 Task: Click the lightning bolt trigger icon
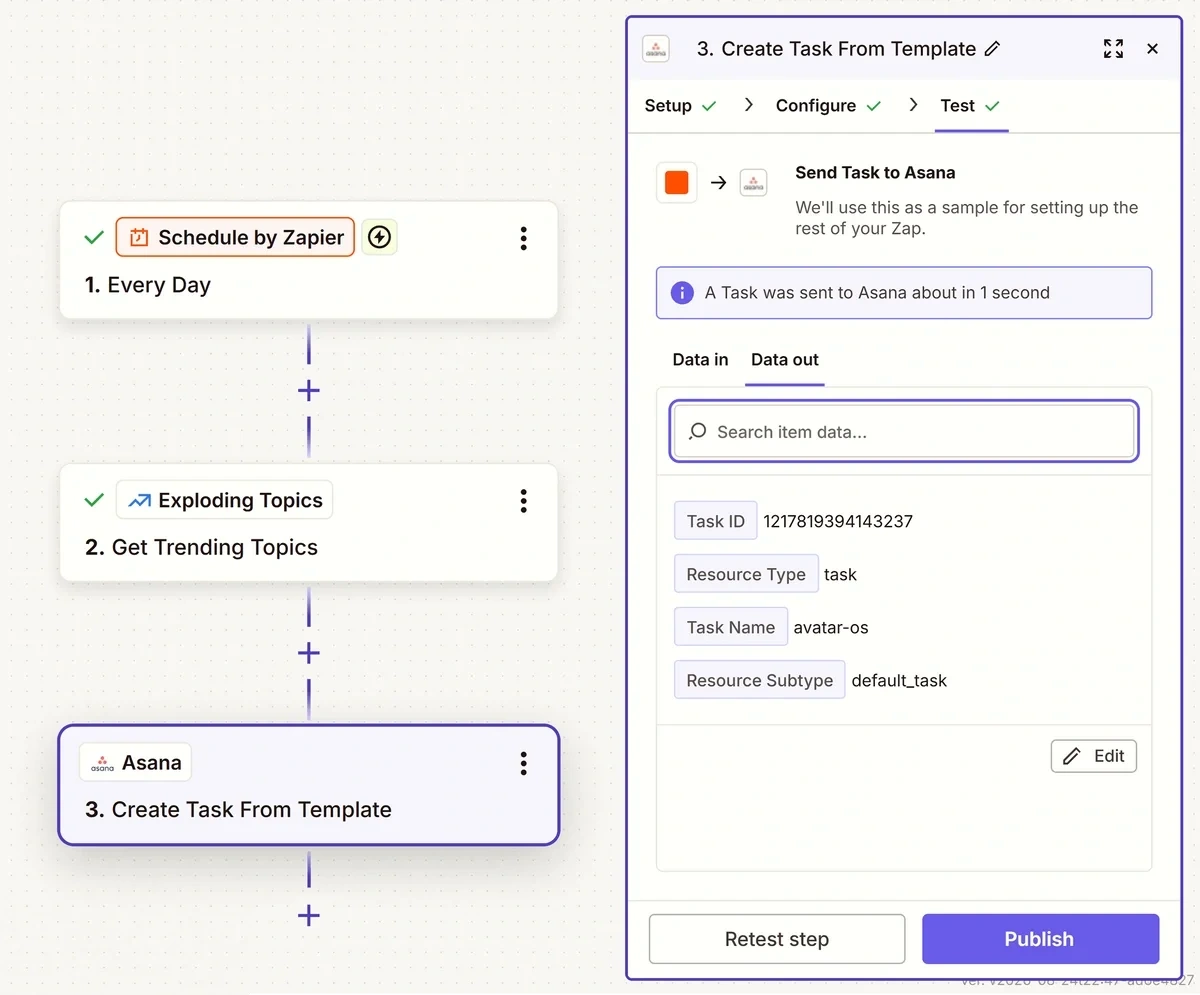click(379, 237)
